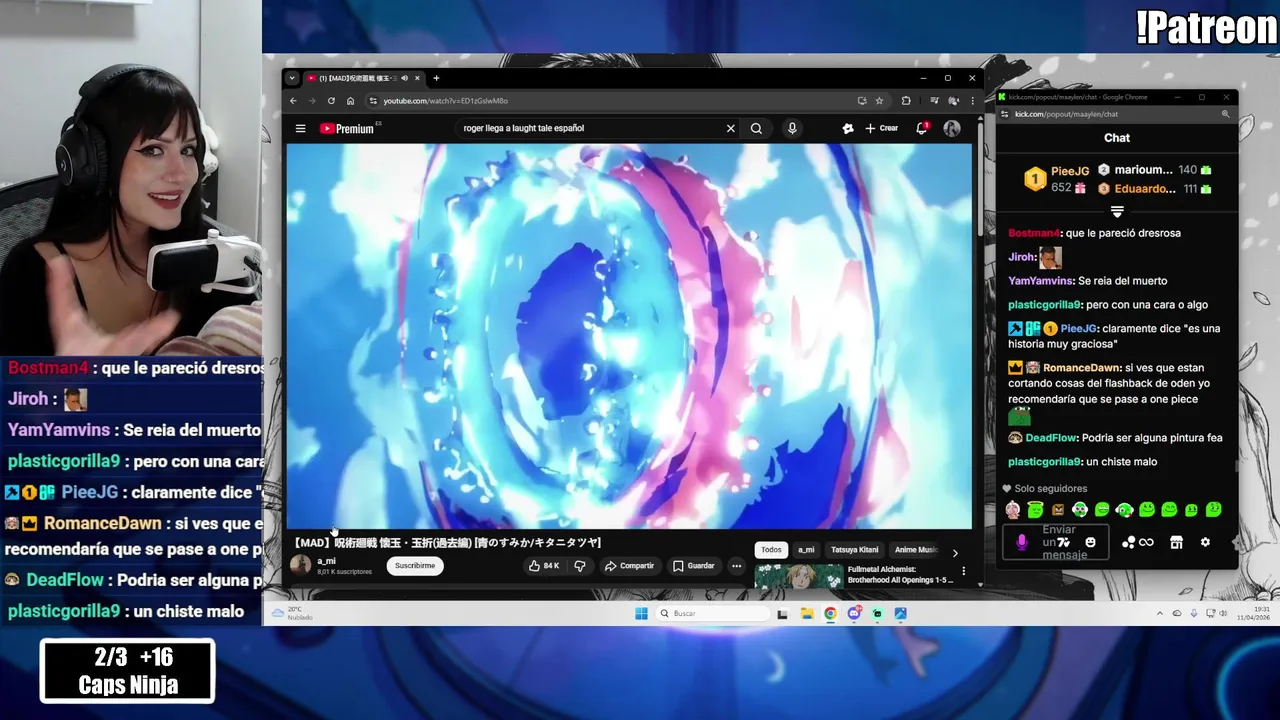Open YouTube notifications bell
This screenshot has height=720, width=1280.
click(921, 128)
